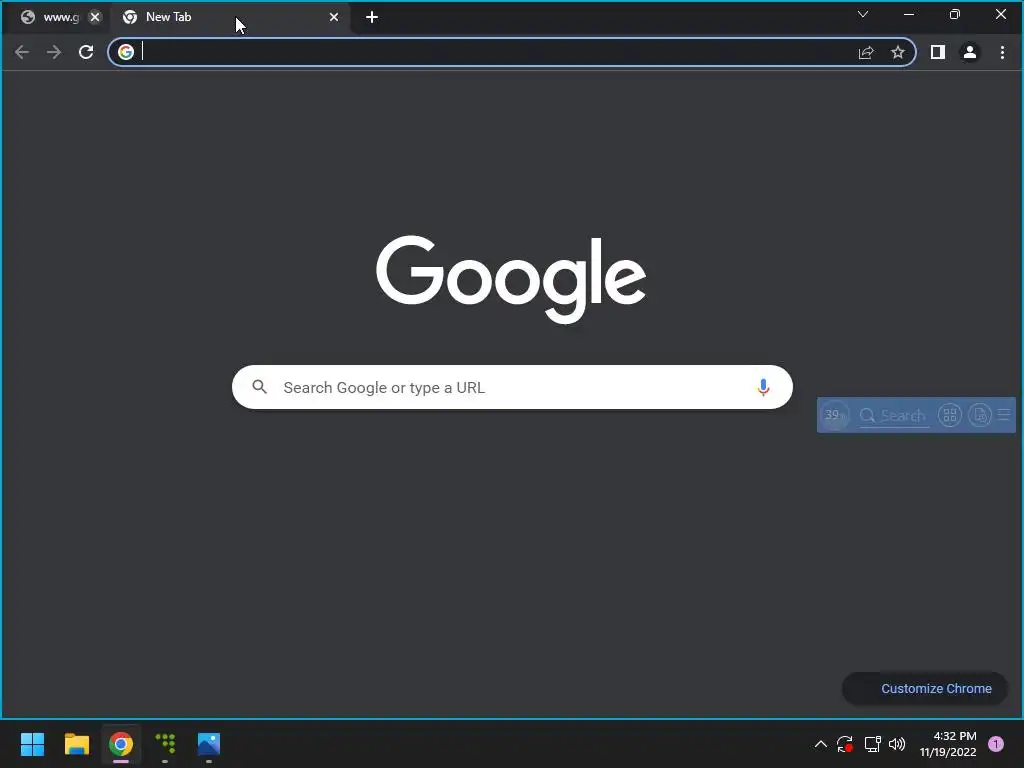This screenshot has width=1024, height=768.
Task: Open a new tab with the plus button
Action: [x=372, y=17]
